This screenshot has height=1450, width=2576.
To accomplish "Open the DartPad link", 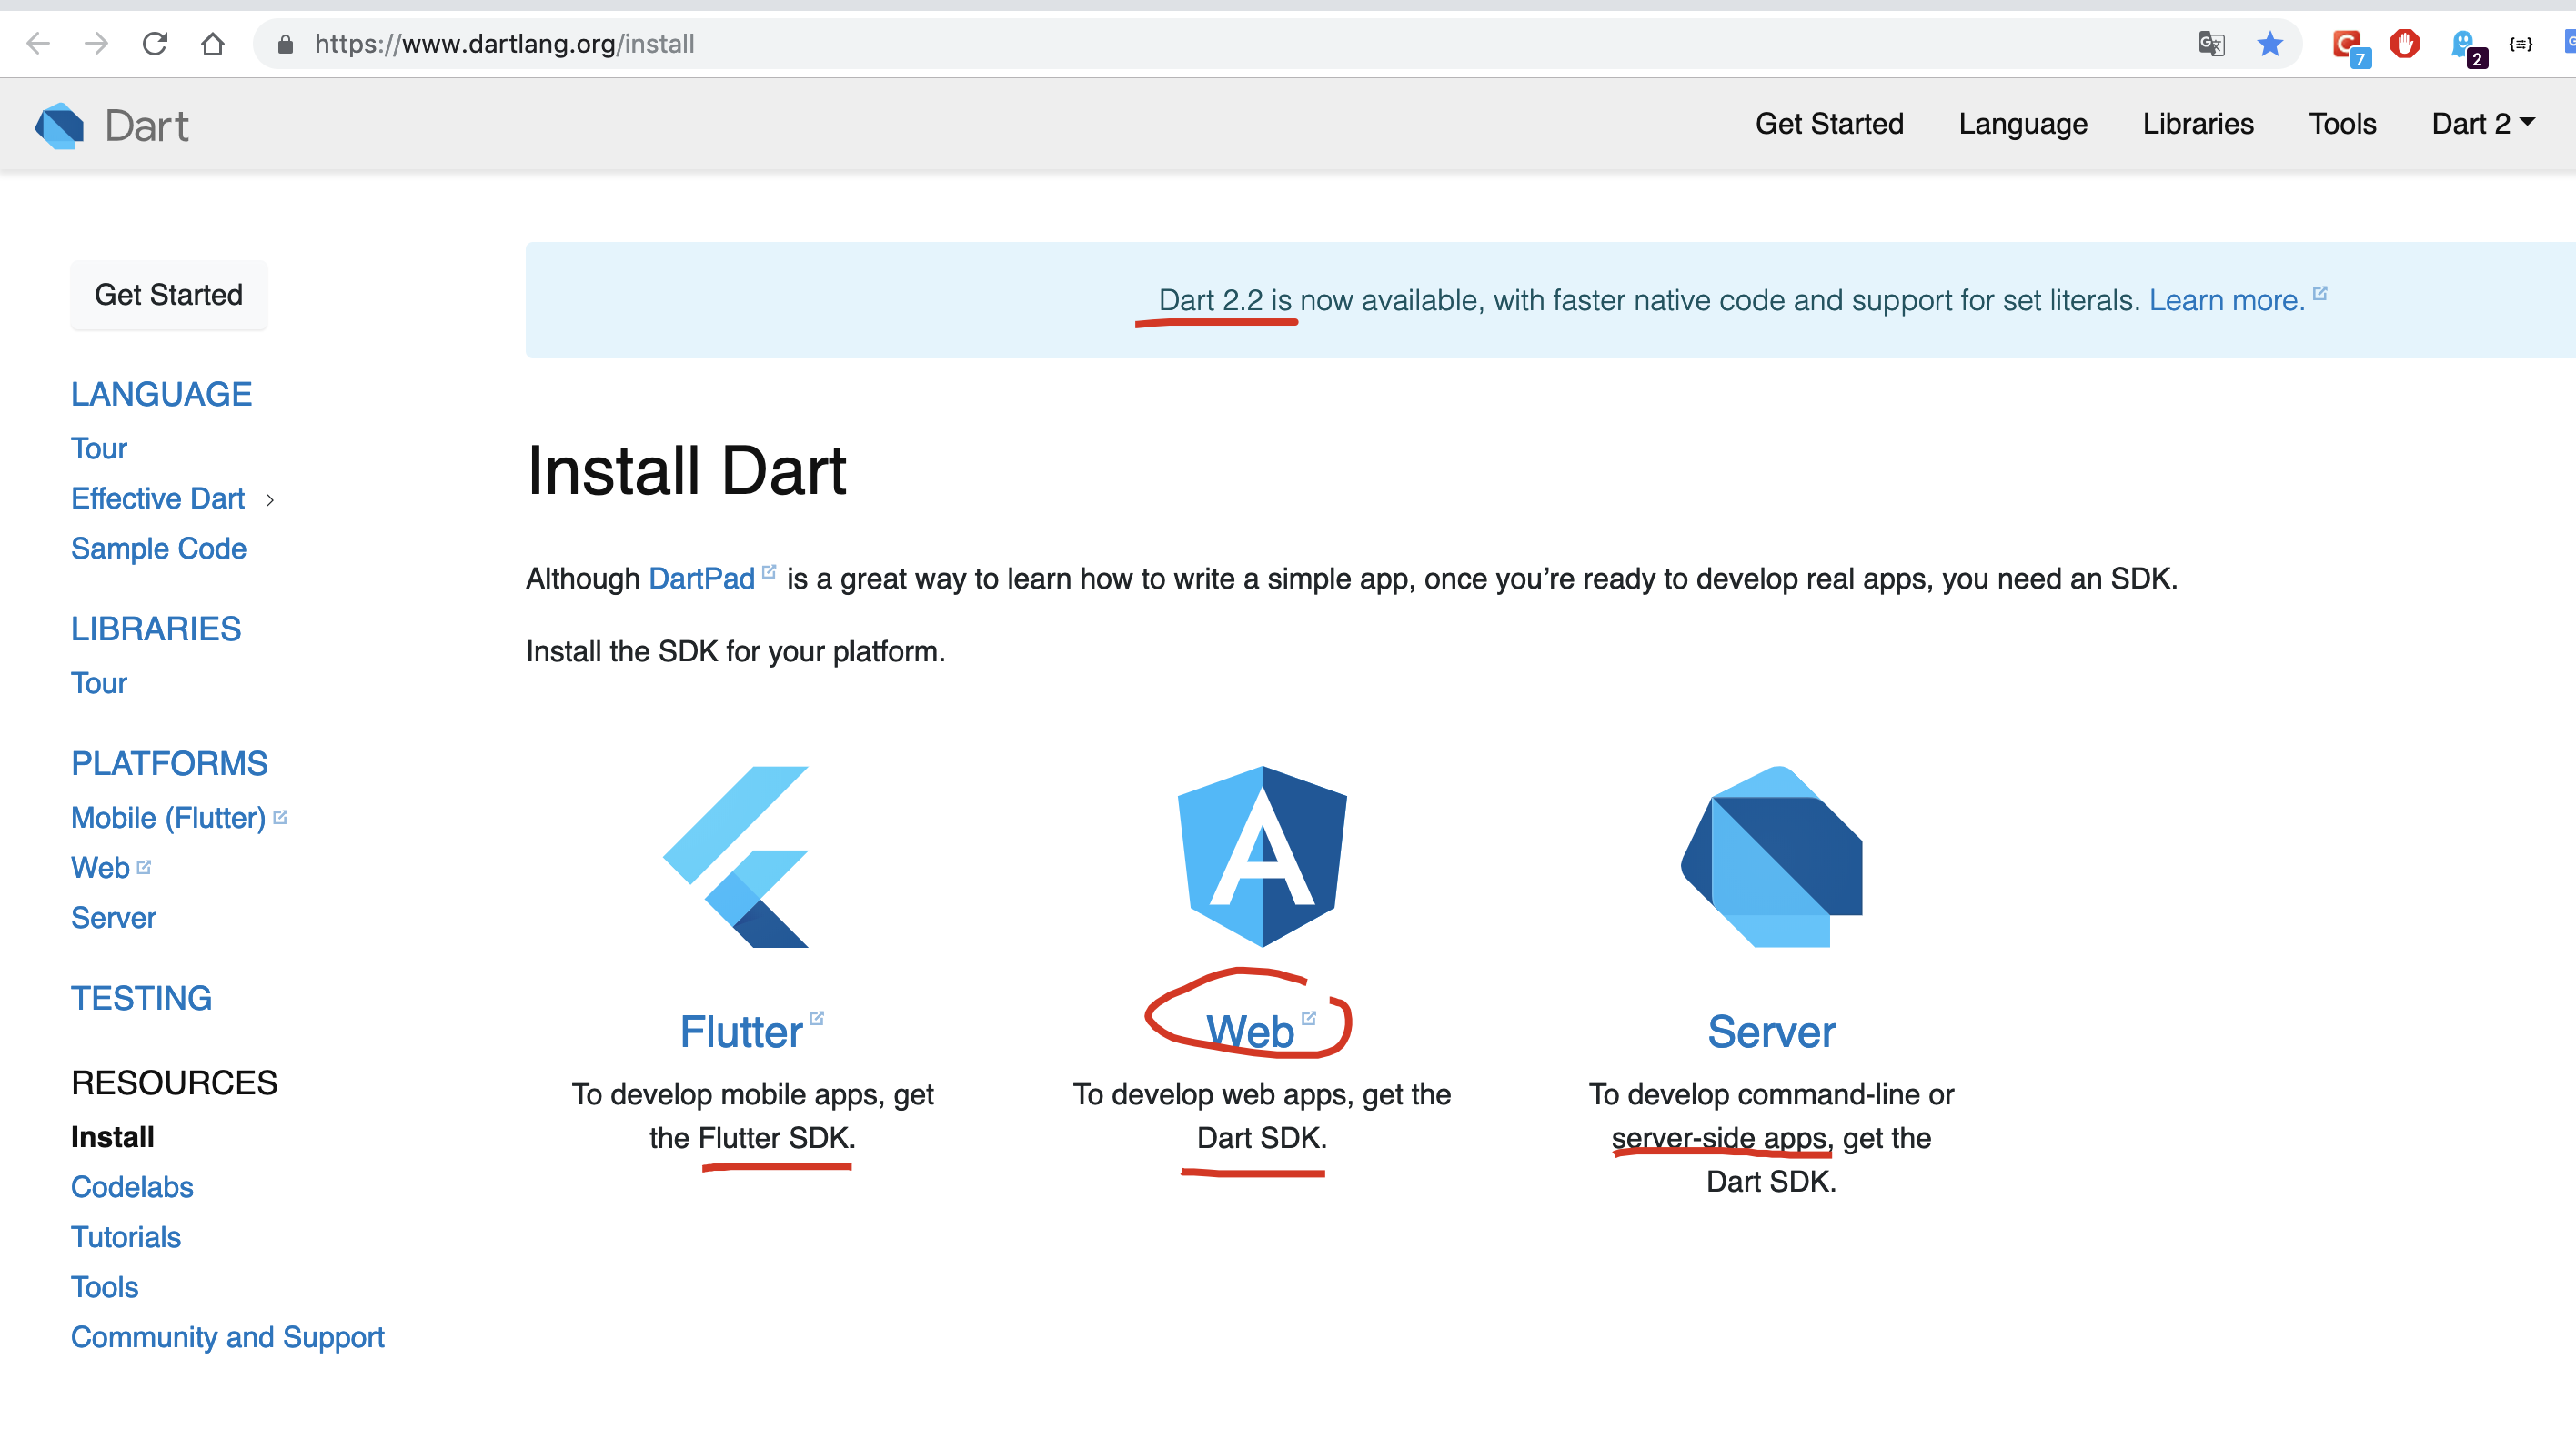I will (x=701, y=579).
